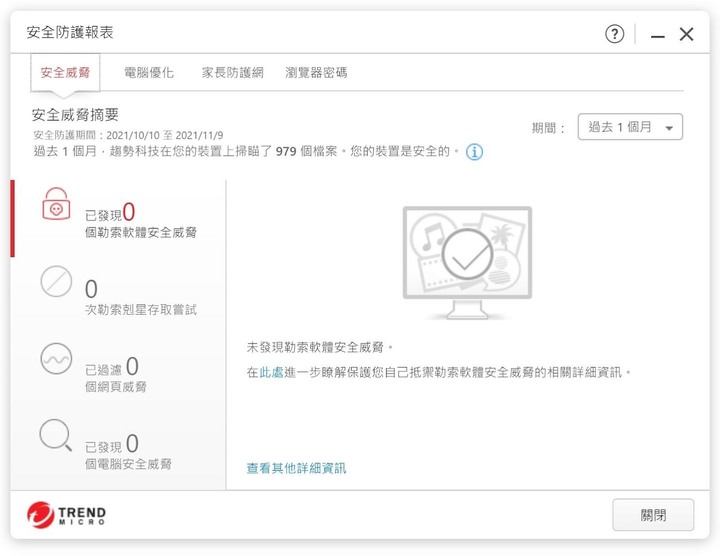Click the Trend Micro logo

tap(66, 515)
